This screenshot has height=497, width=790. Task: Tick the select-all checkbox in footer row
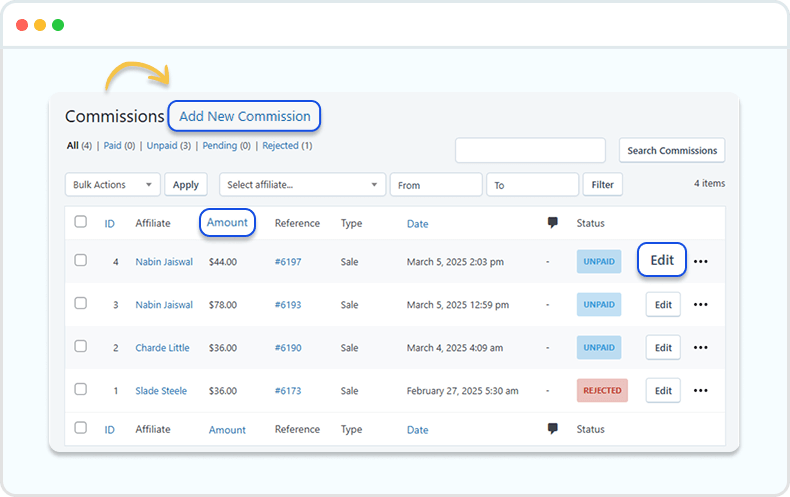click(81, 427)
